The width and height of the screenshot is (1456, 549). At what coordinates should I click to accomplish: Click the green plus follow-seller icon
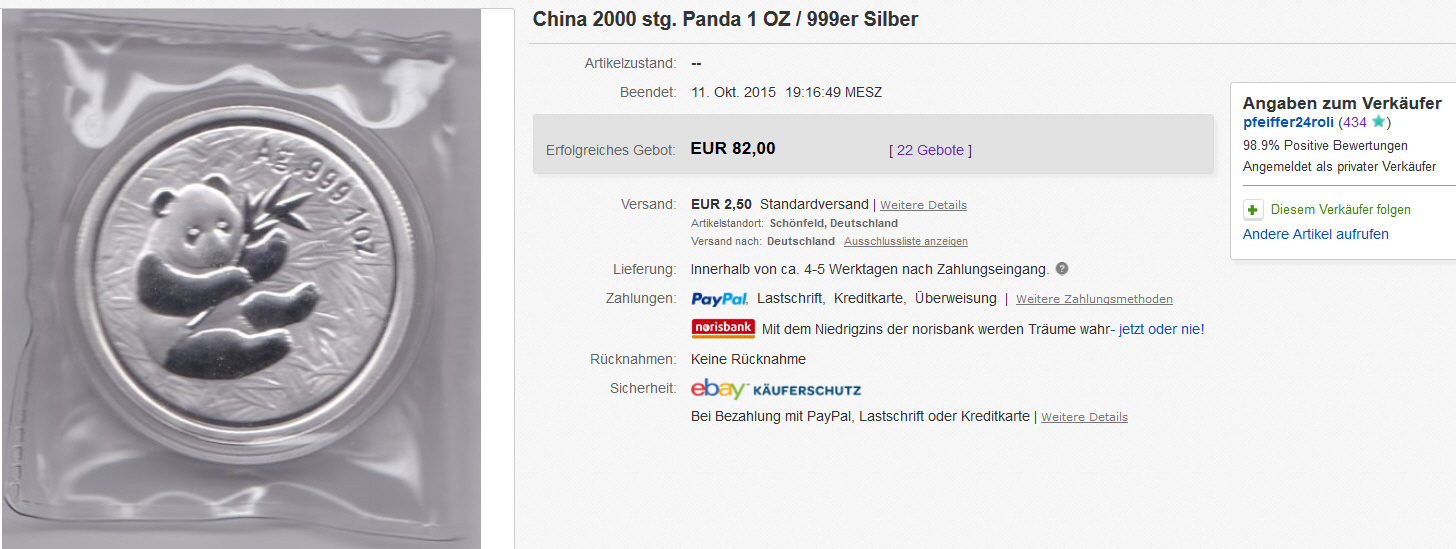(x=1253, y=210)
